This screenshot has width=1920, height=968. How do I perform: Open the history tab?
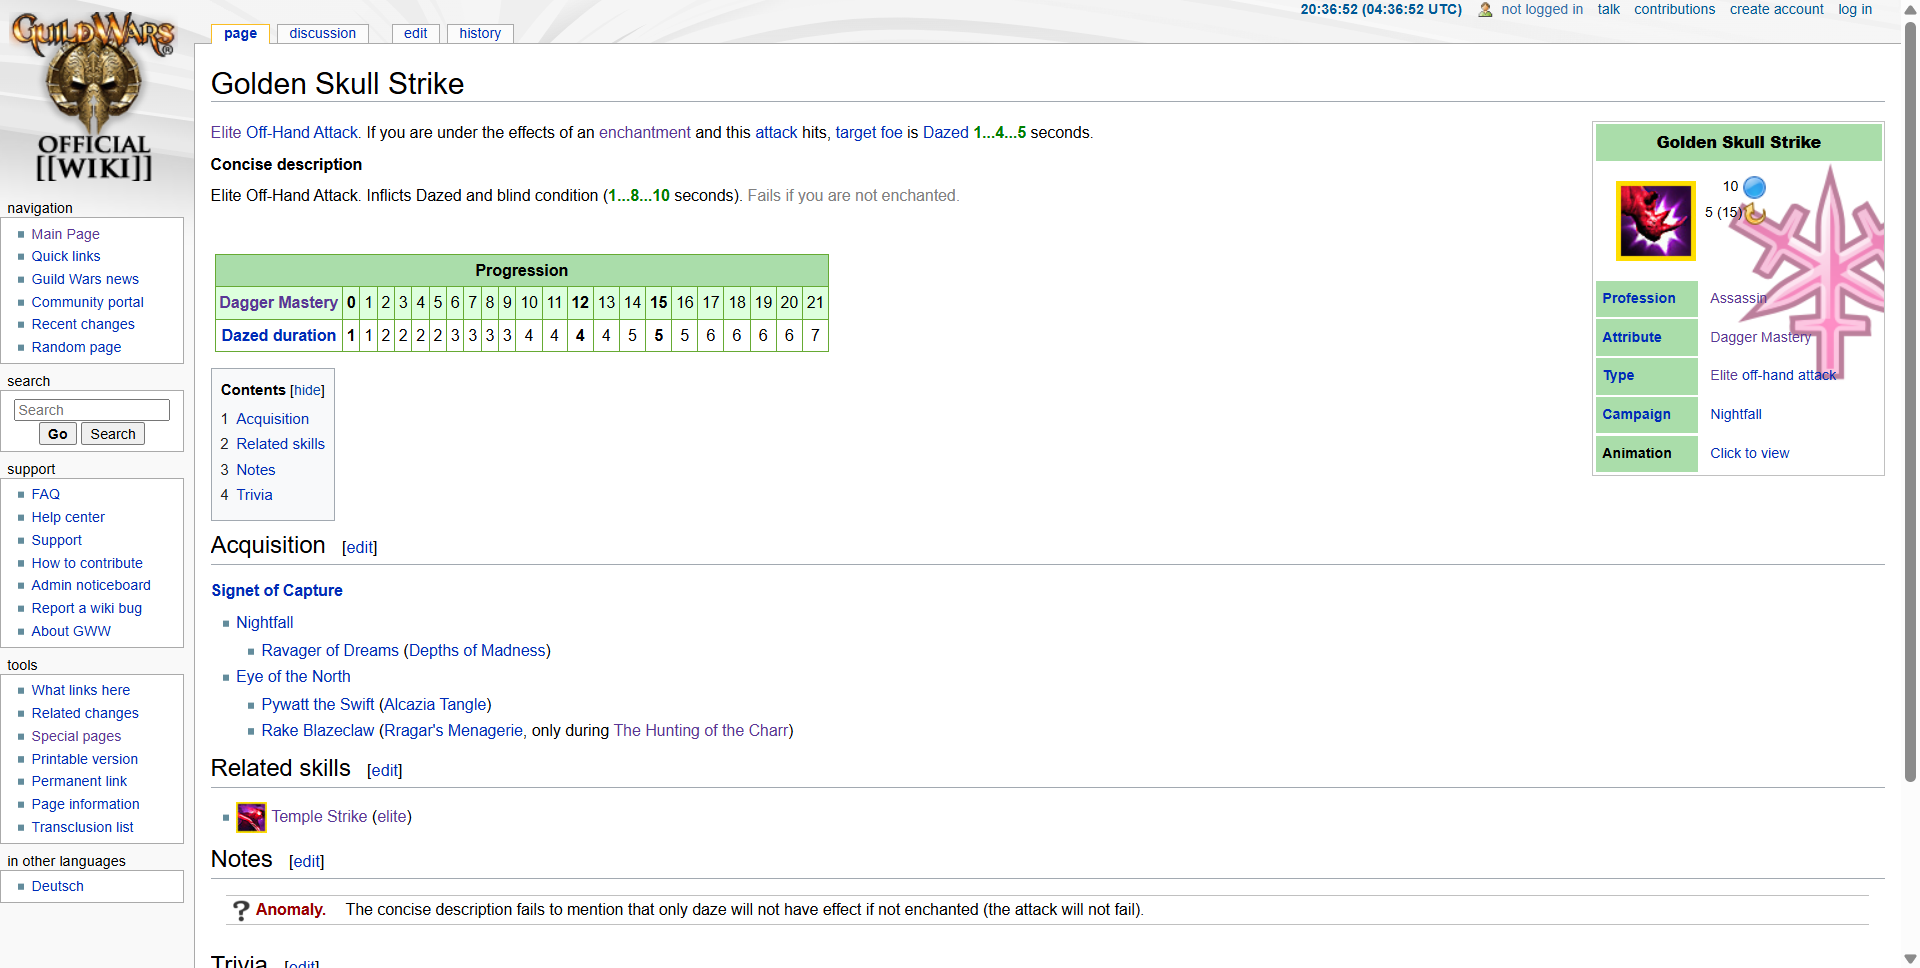480,33
